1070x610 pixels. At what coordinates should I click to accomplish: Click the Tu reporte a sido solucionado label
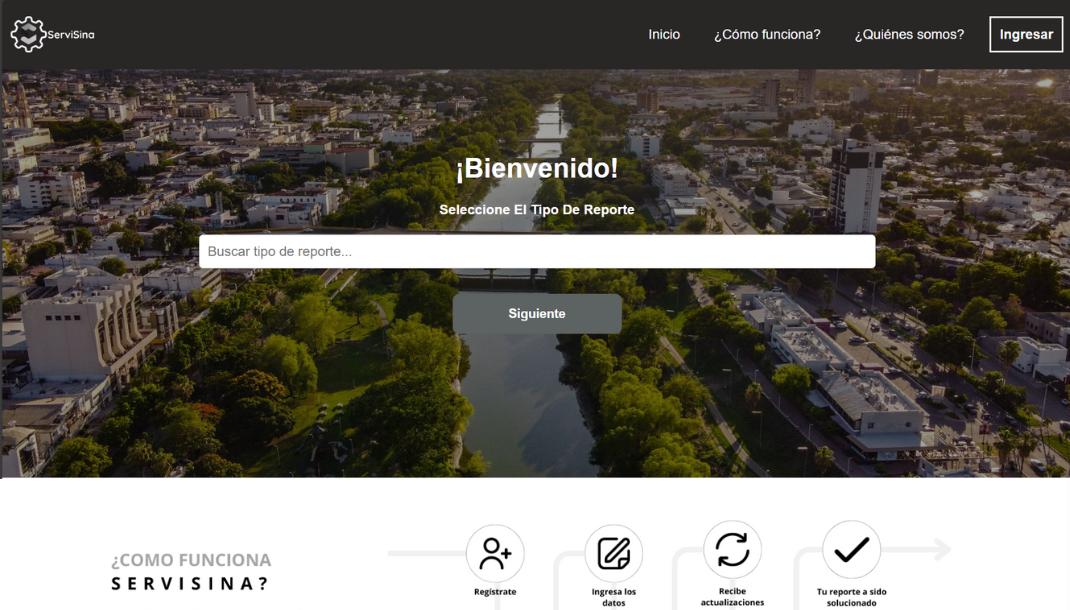tap(851, 597)
